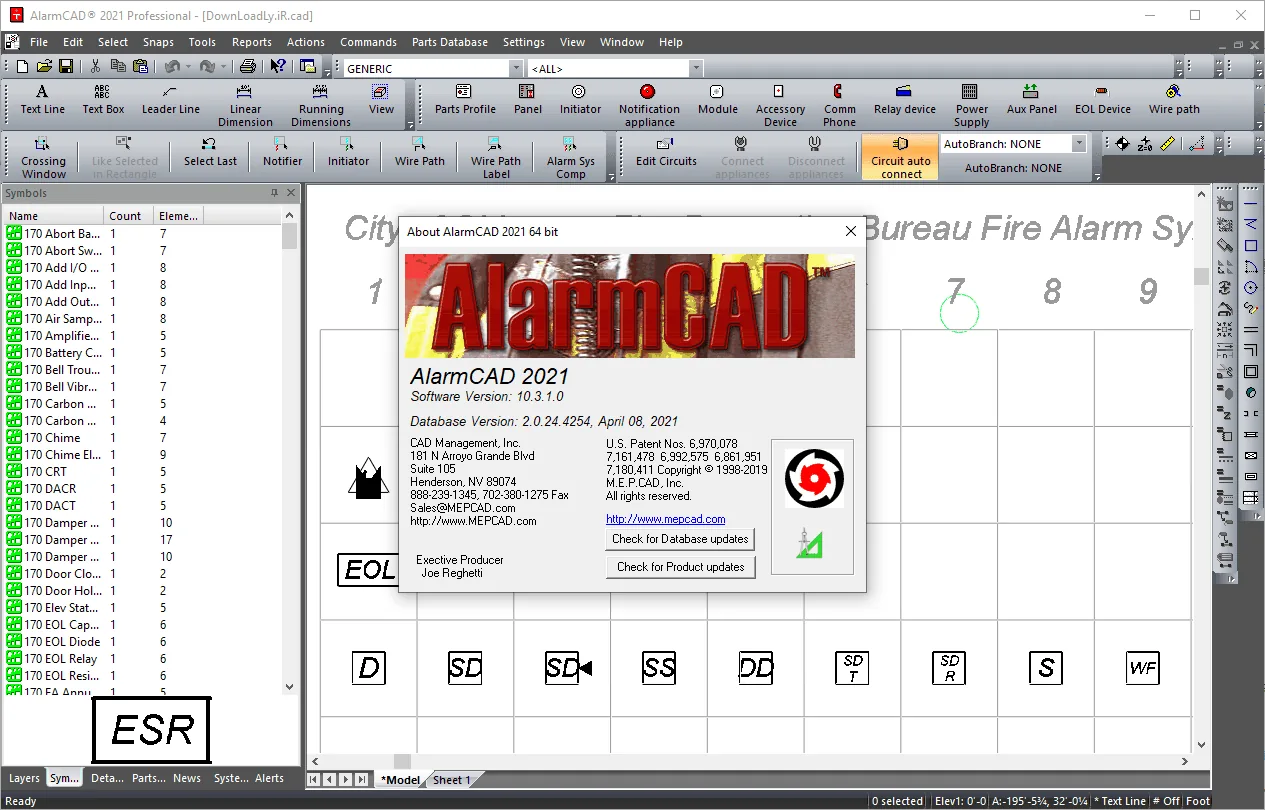Insert a Comm Phone
The height and width of the screenshot is (810, 1265).
839,105
